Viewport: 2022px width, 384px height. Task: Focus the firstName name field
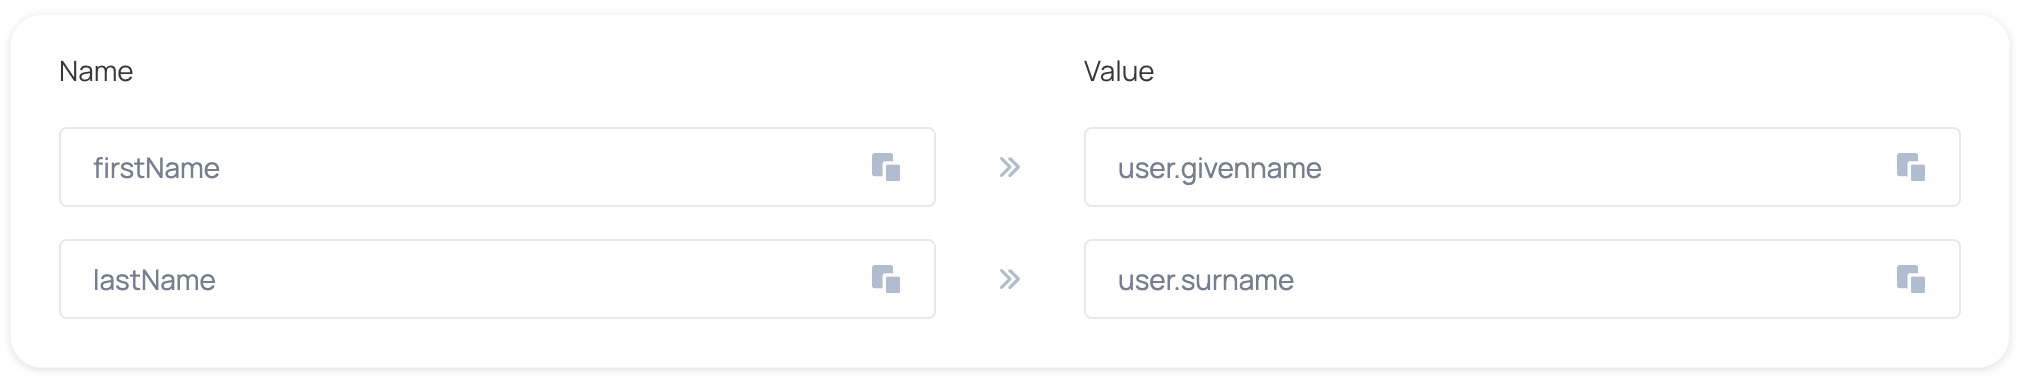coord(497,167)
